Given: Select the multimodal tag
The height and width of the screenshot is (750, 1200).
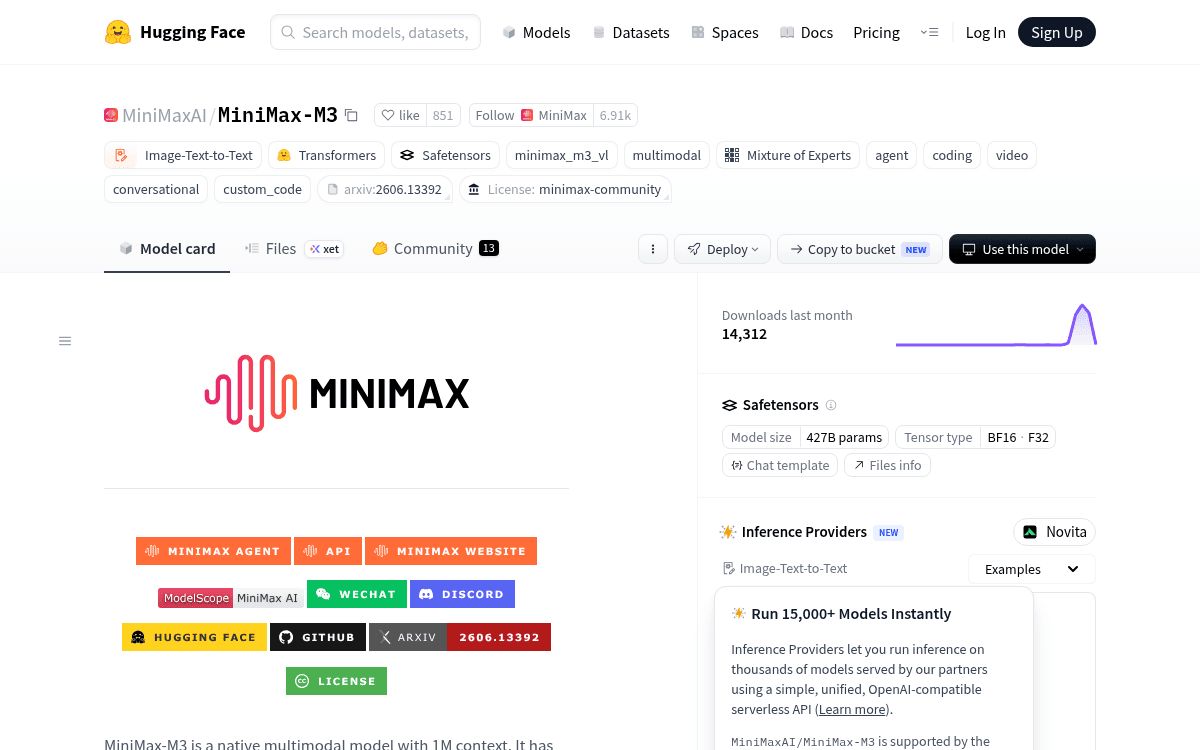Looking at the screenshot, I should pos(667,155).
